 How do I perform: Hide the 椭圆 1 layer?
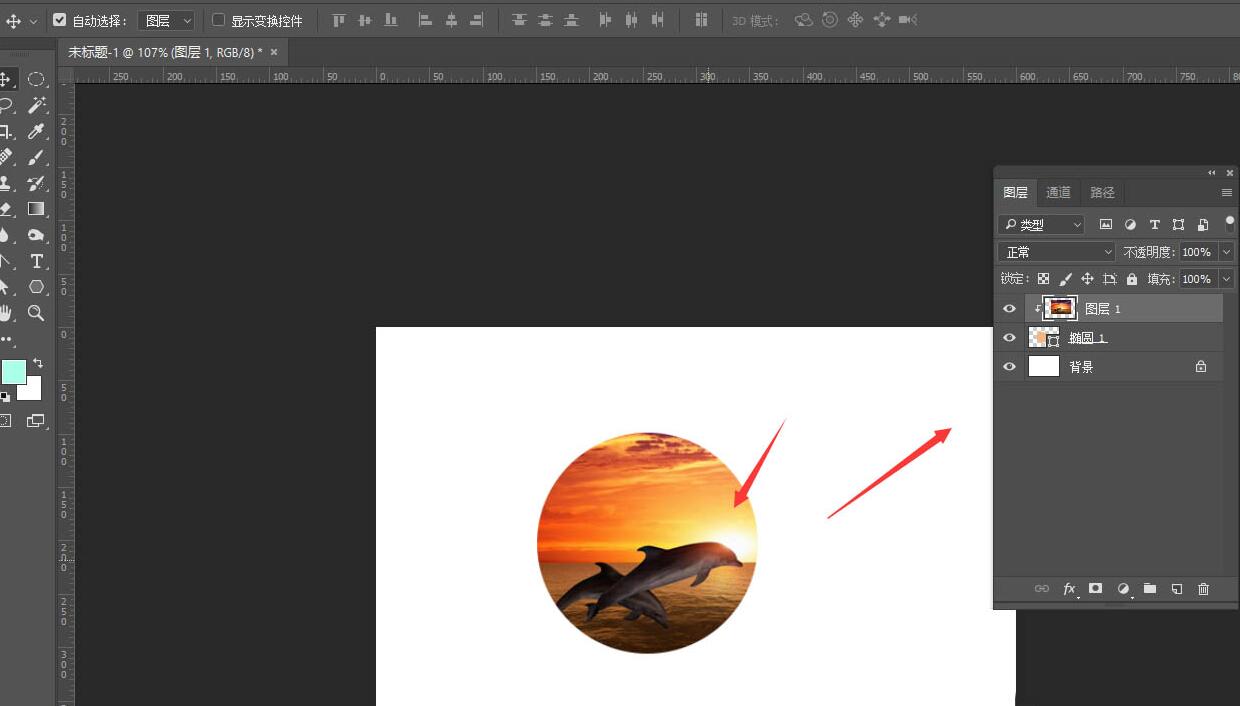[1009, 338]
